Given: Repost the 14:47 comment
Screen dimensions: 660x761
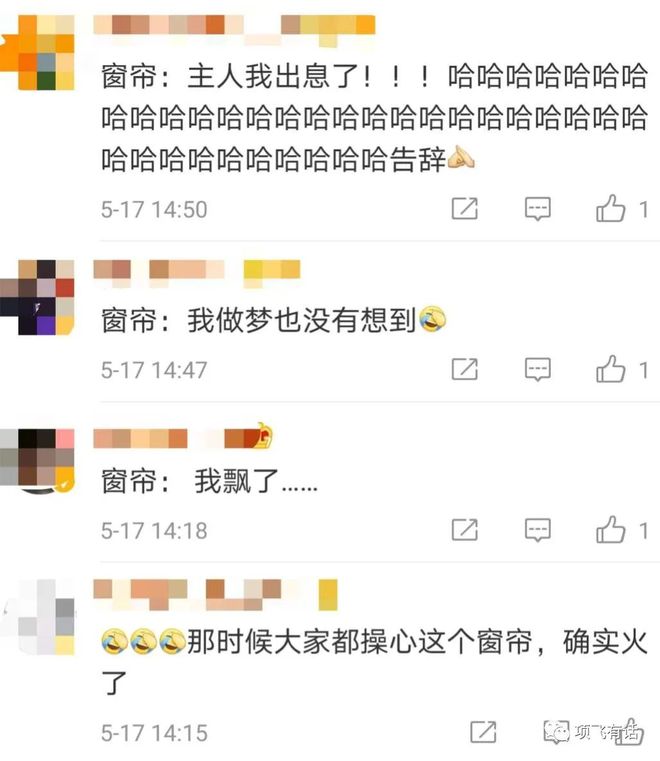Looking at the screenshot, I should (464, 369).
